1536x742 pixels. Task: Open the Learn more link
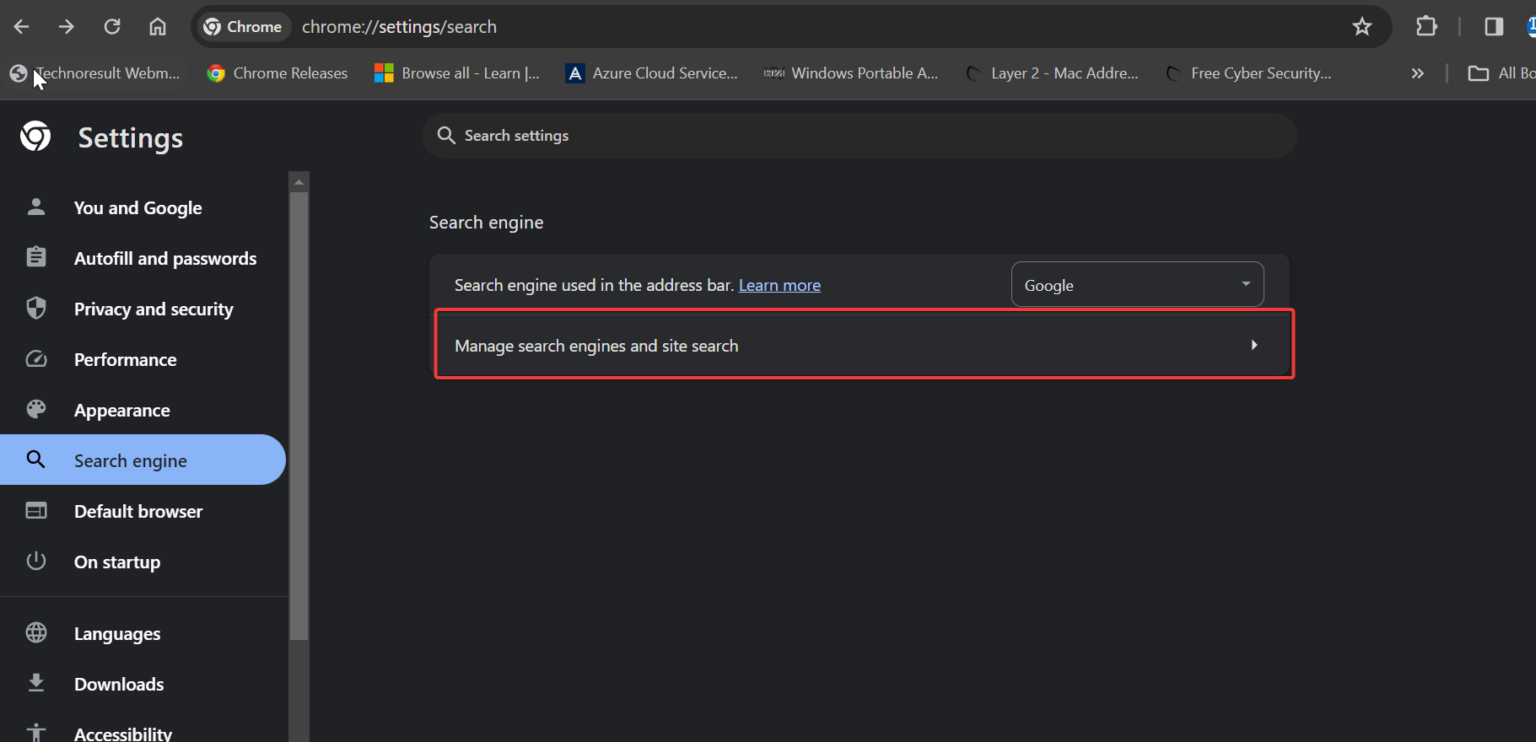tap(779, 285)
